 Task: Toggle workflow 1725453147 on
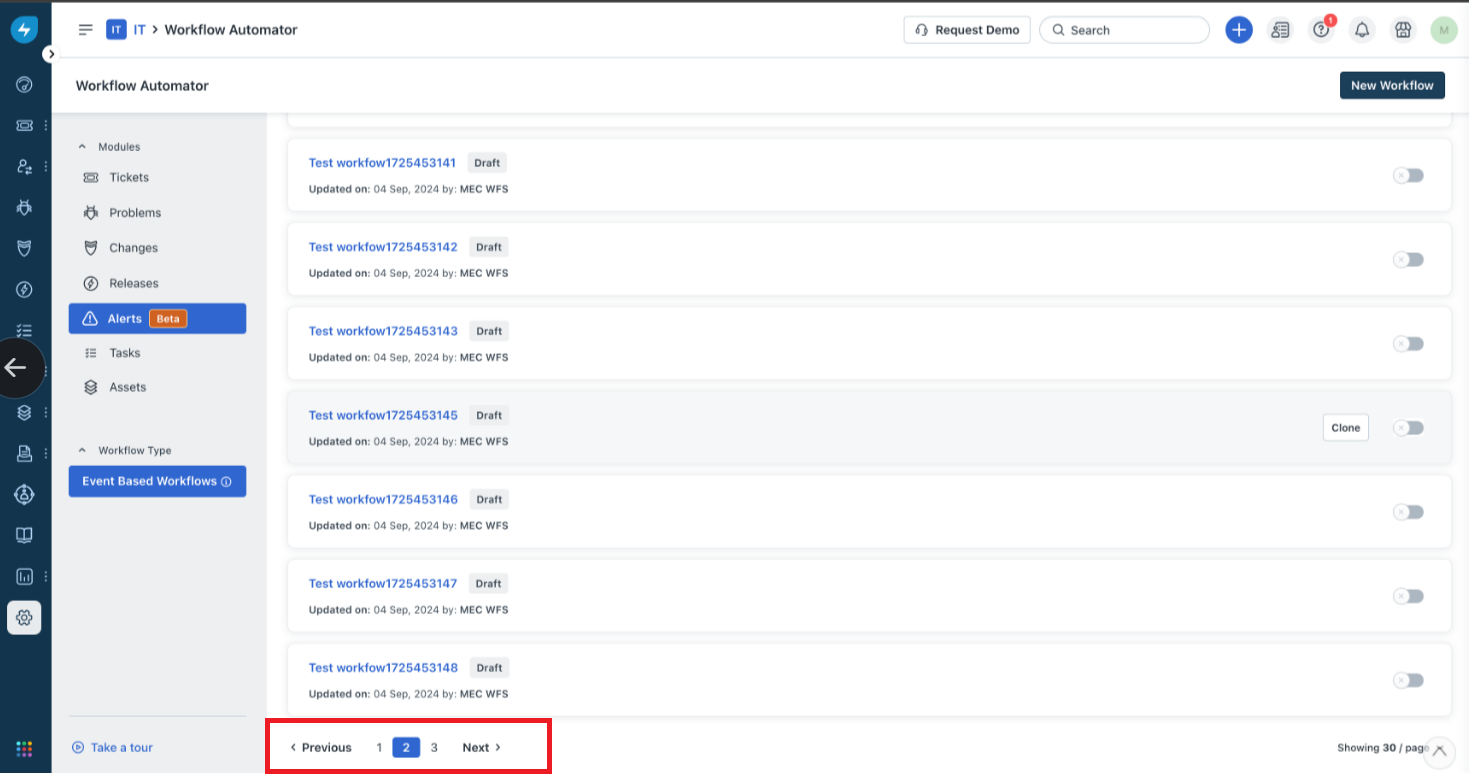coord(1408,596)
